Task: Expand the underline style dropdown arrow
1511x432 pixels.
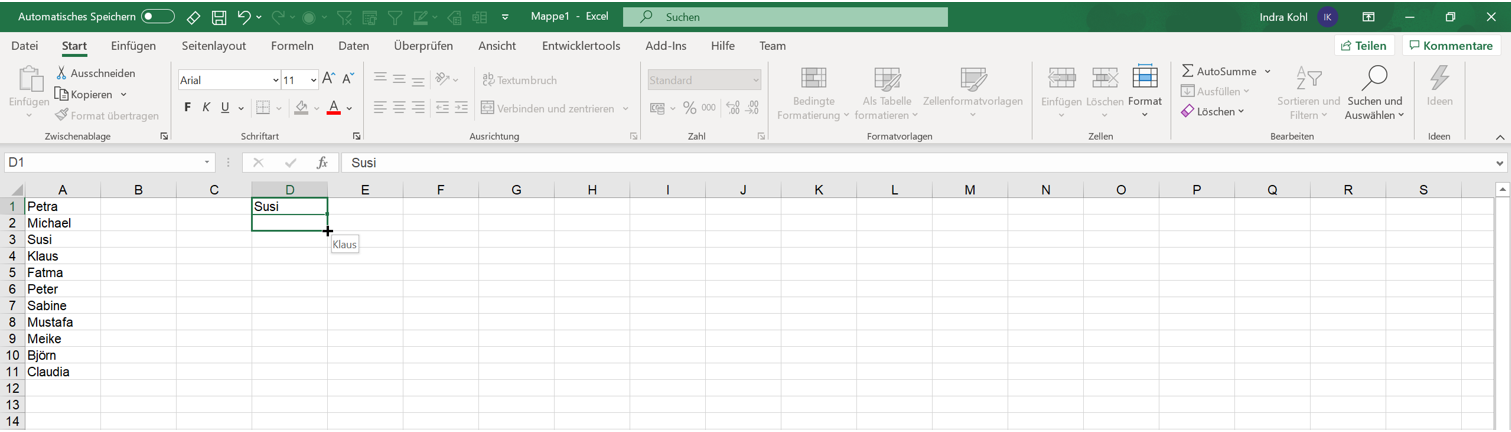Action: coord(241,108)
